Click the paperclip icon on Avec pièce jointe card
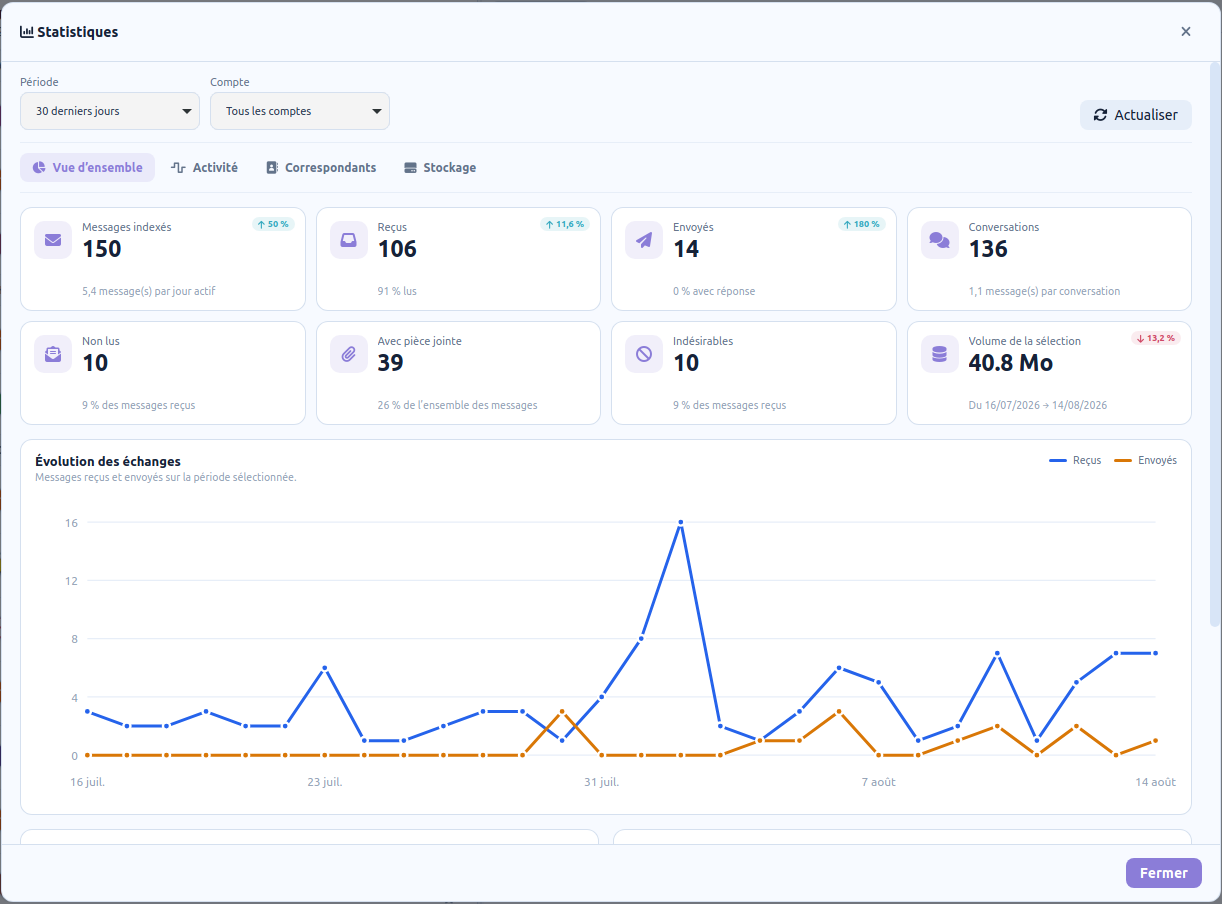 click(348, 354)
